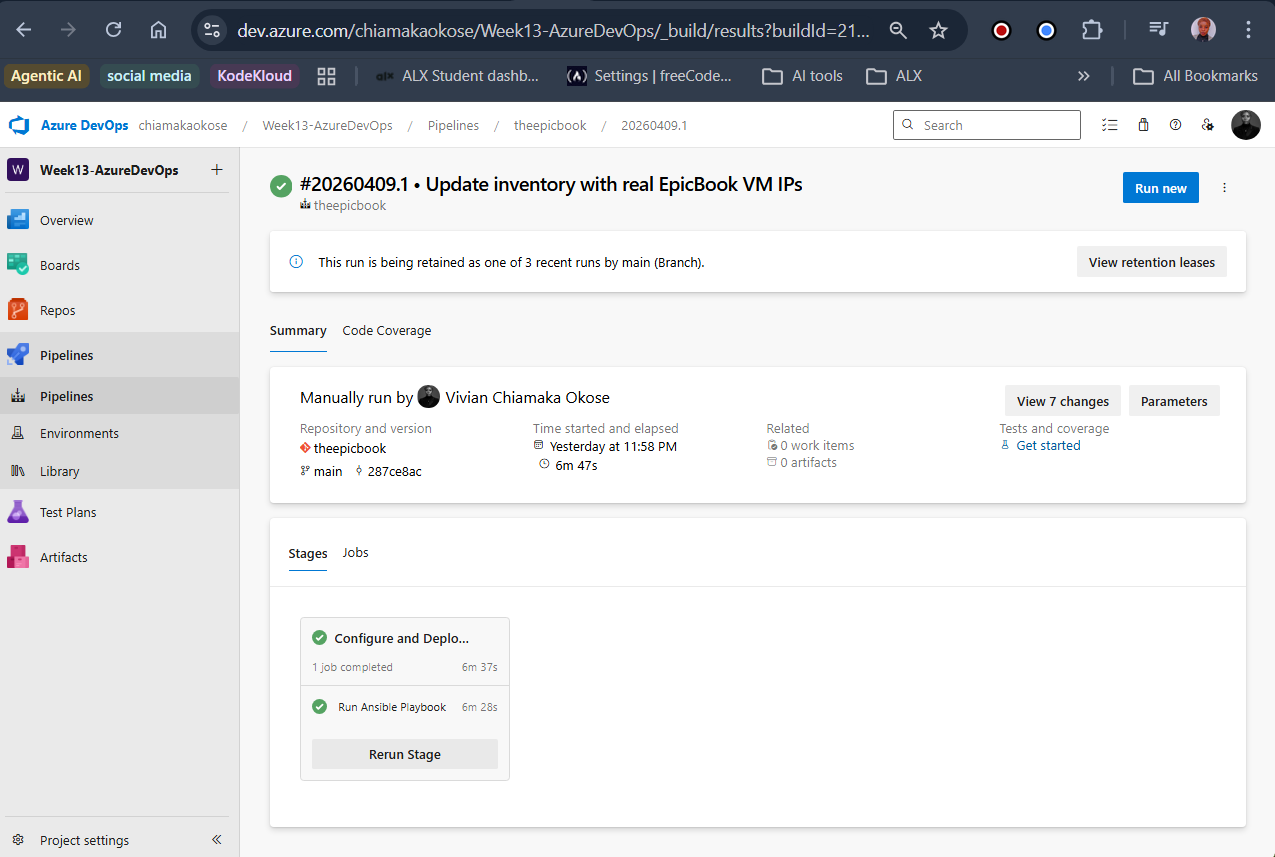This screenshot has width=1275, height=857.
Task: Click View retention leases button
Action: coord(1152,262)
